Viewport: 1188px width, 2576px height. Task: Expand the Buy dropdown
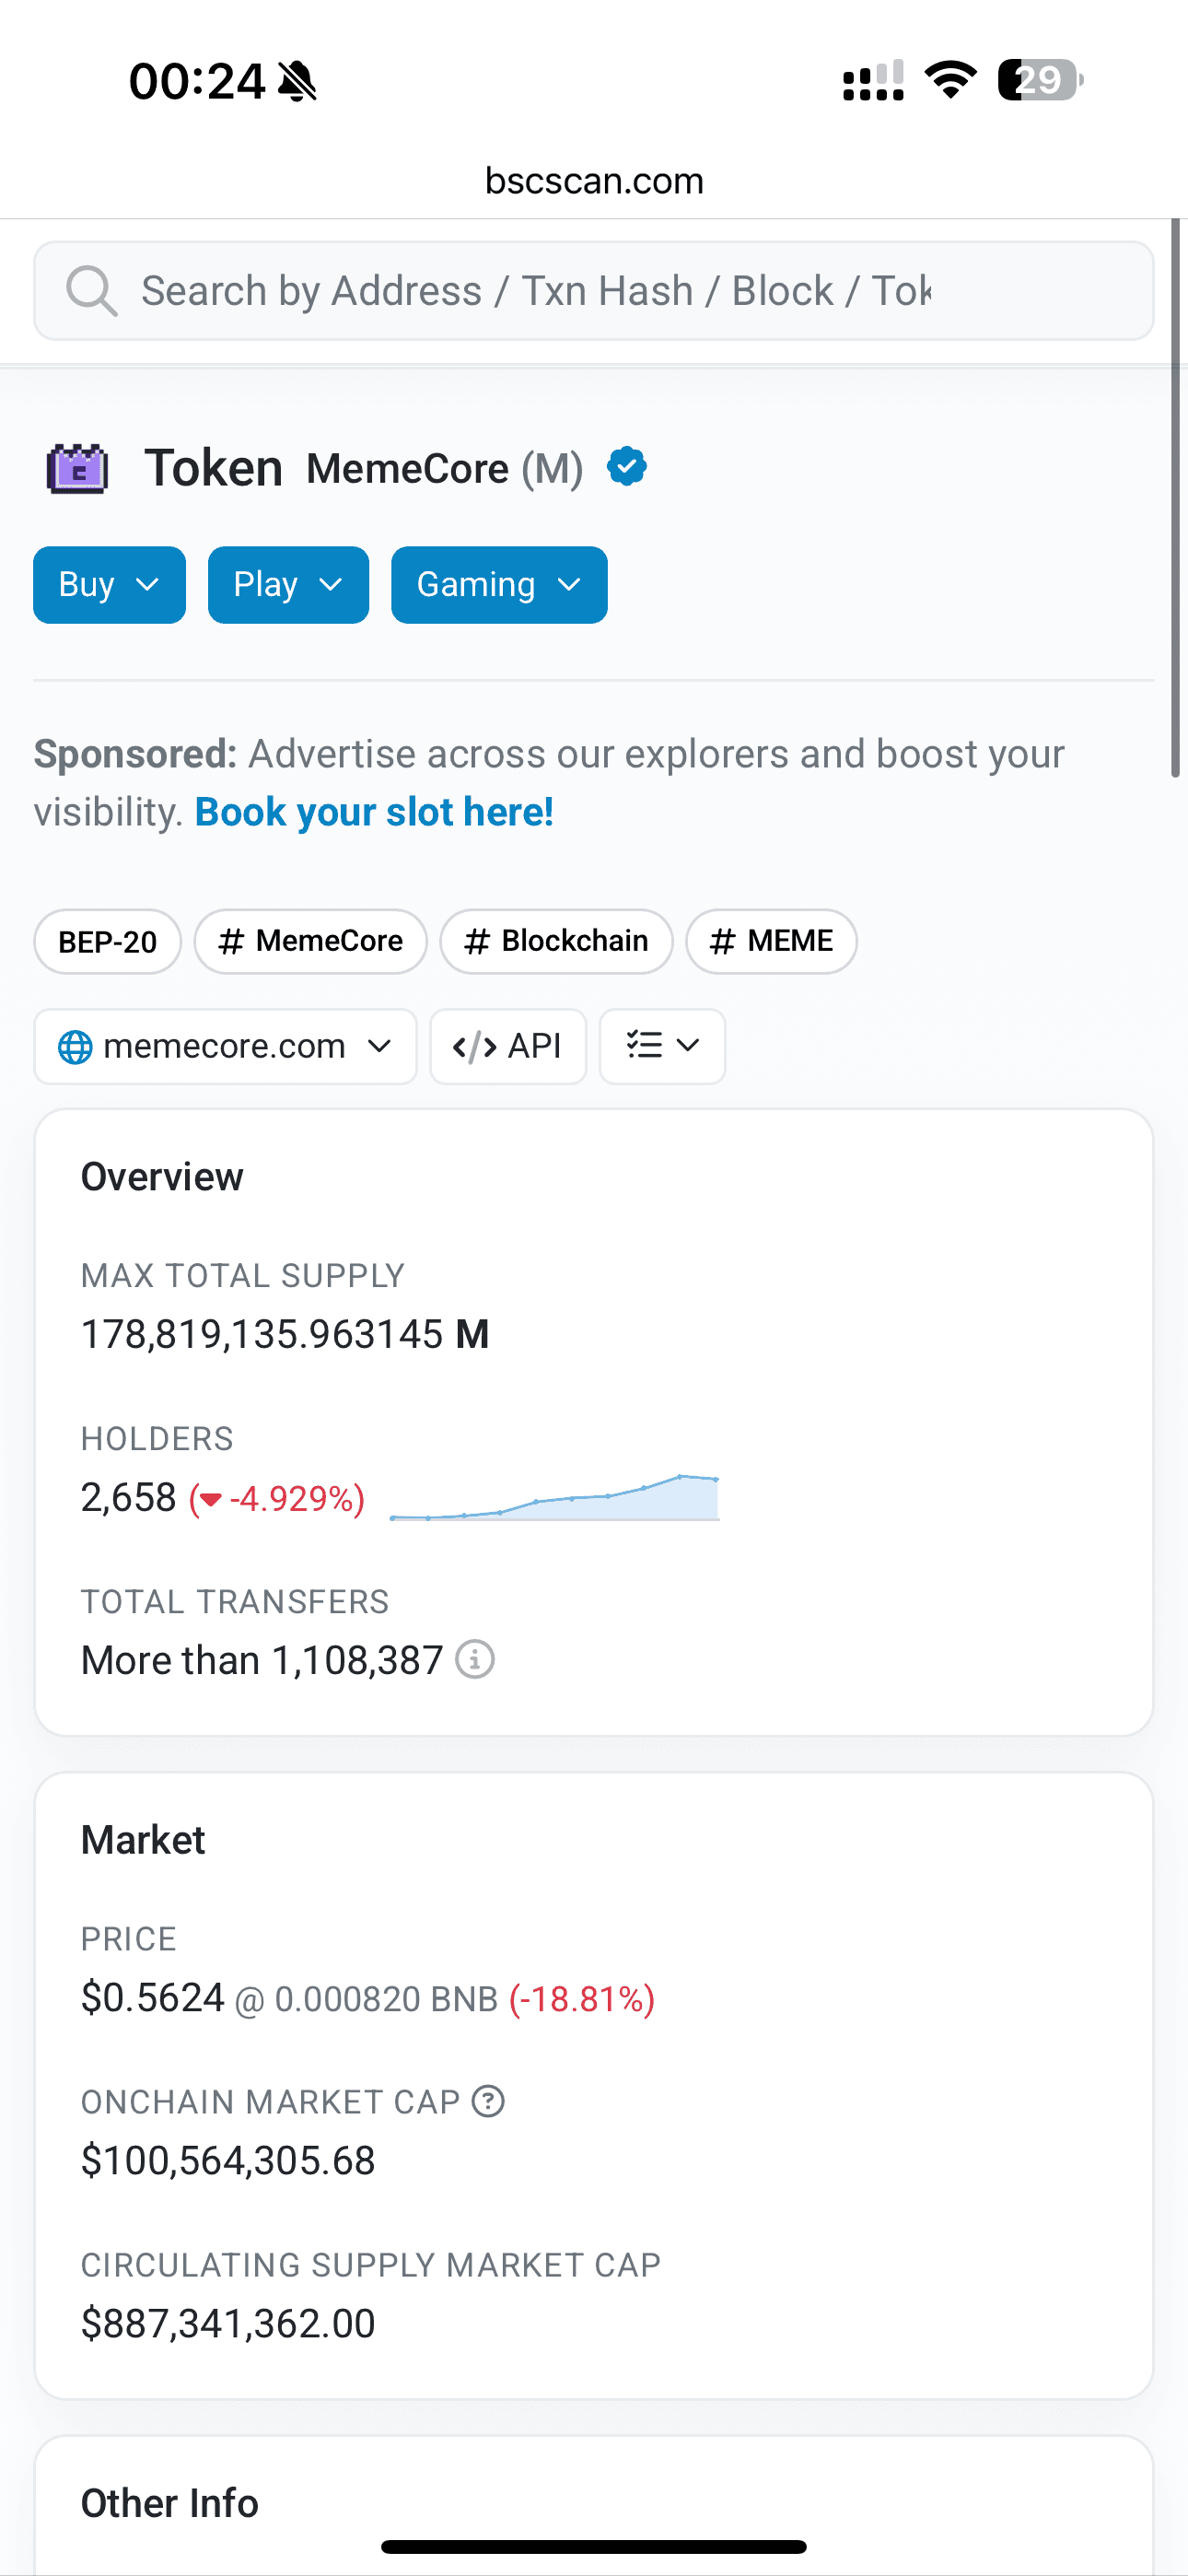(109, 585)
